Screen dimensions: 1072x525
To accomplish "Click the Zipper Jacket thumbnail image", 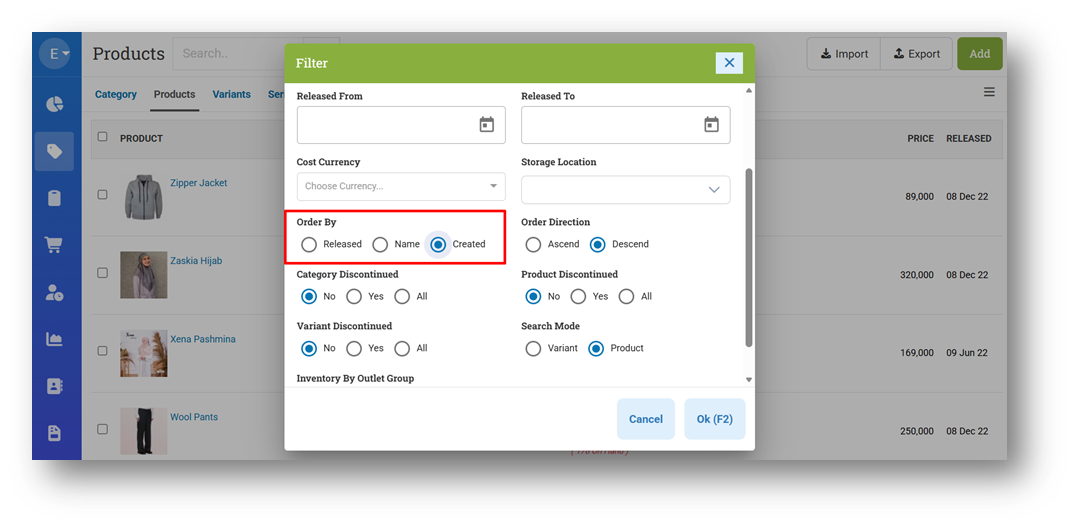I will [x=144, y=197].
